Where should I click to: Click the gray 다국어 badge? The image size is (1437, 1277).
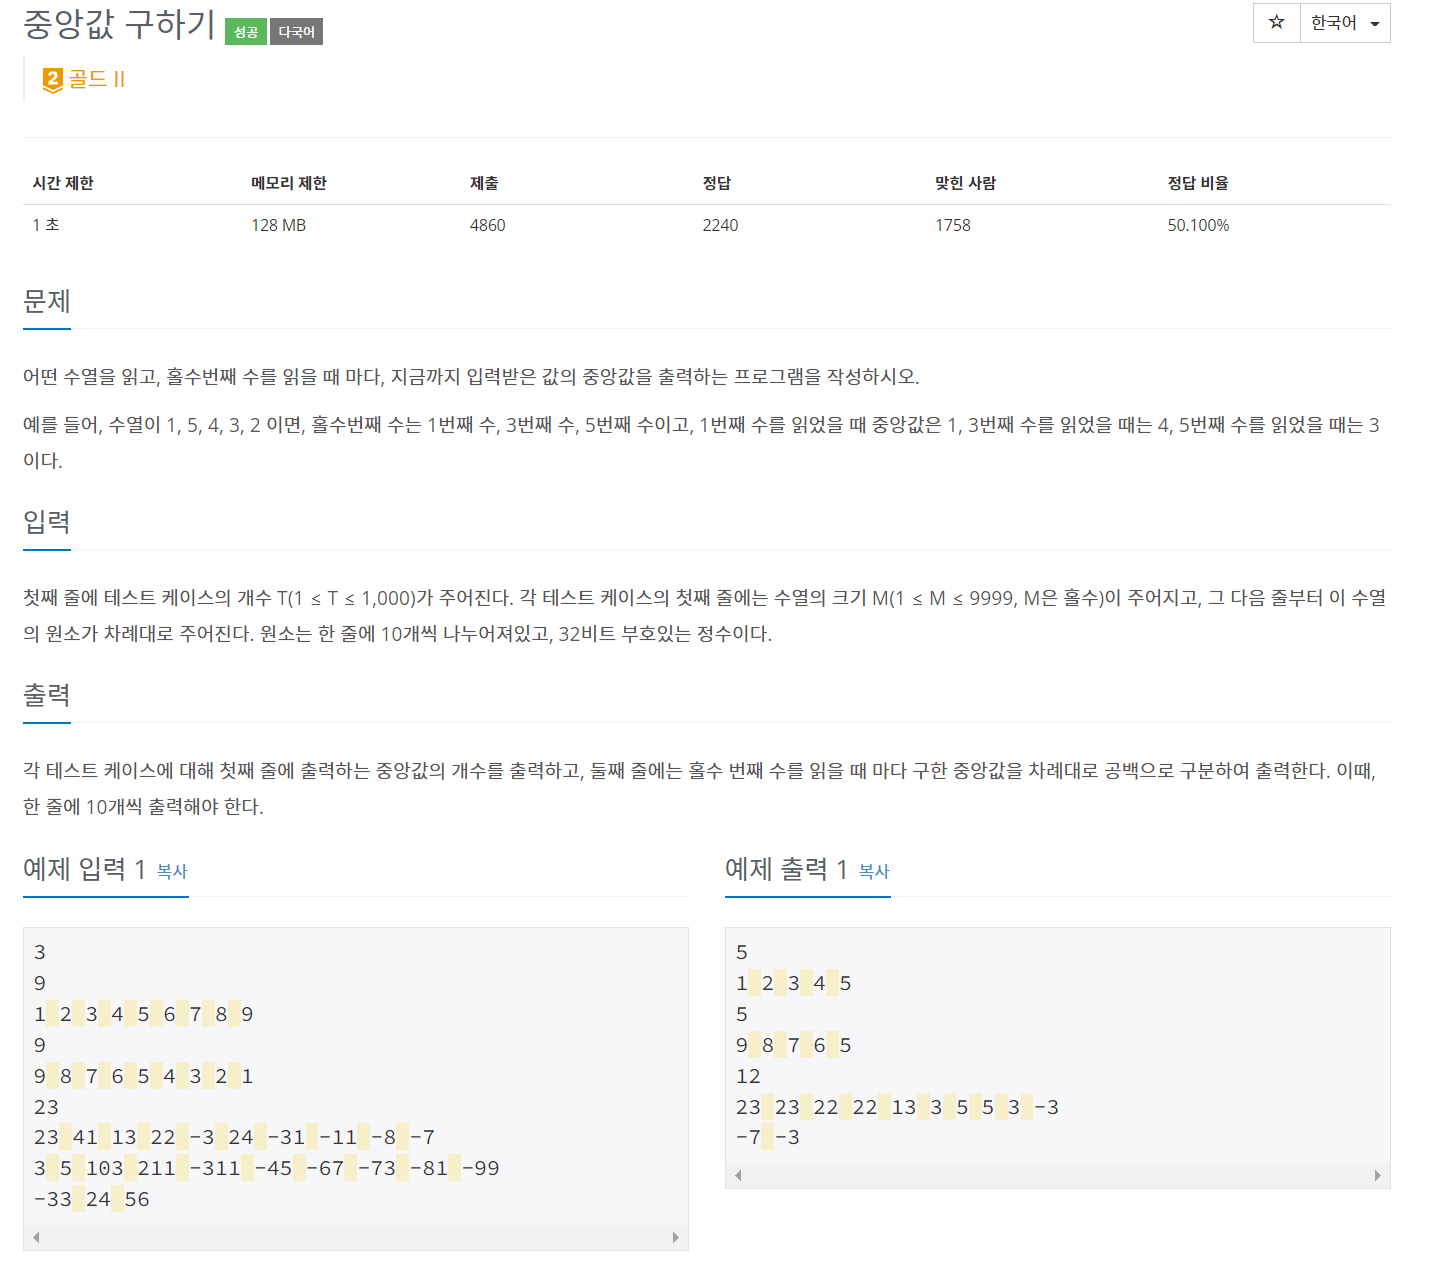click(296, 32)
